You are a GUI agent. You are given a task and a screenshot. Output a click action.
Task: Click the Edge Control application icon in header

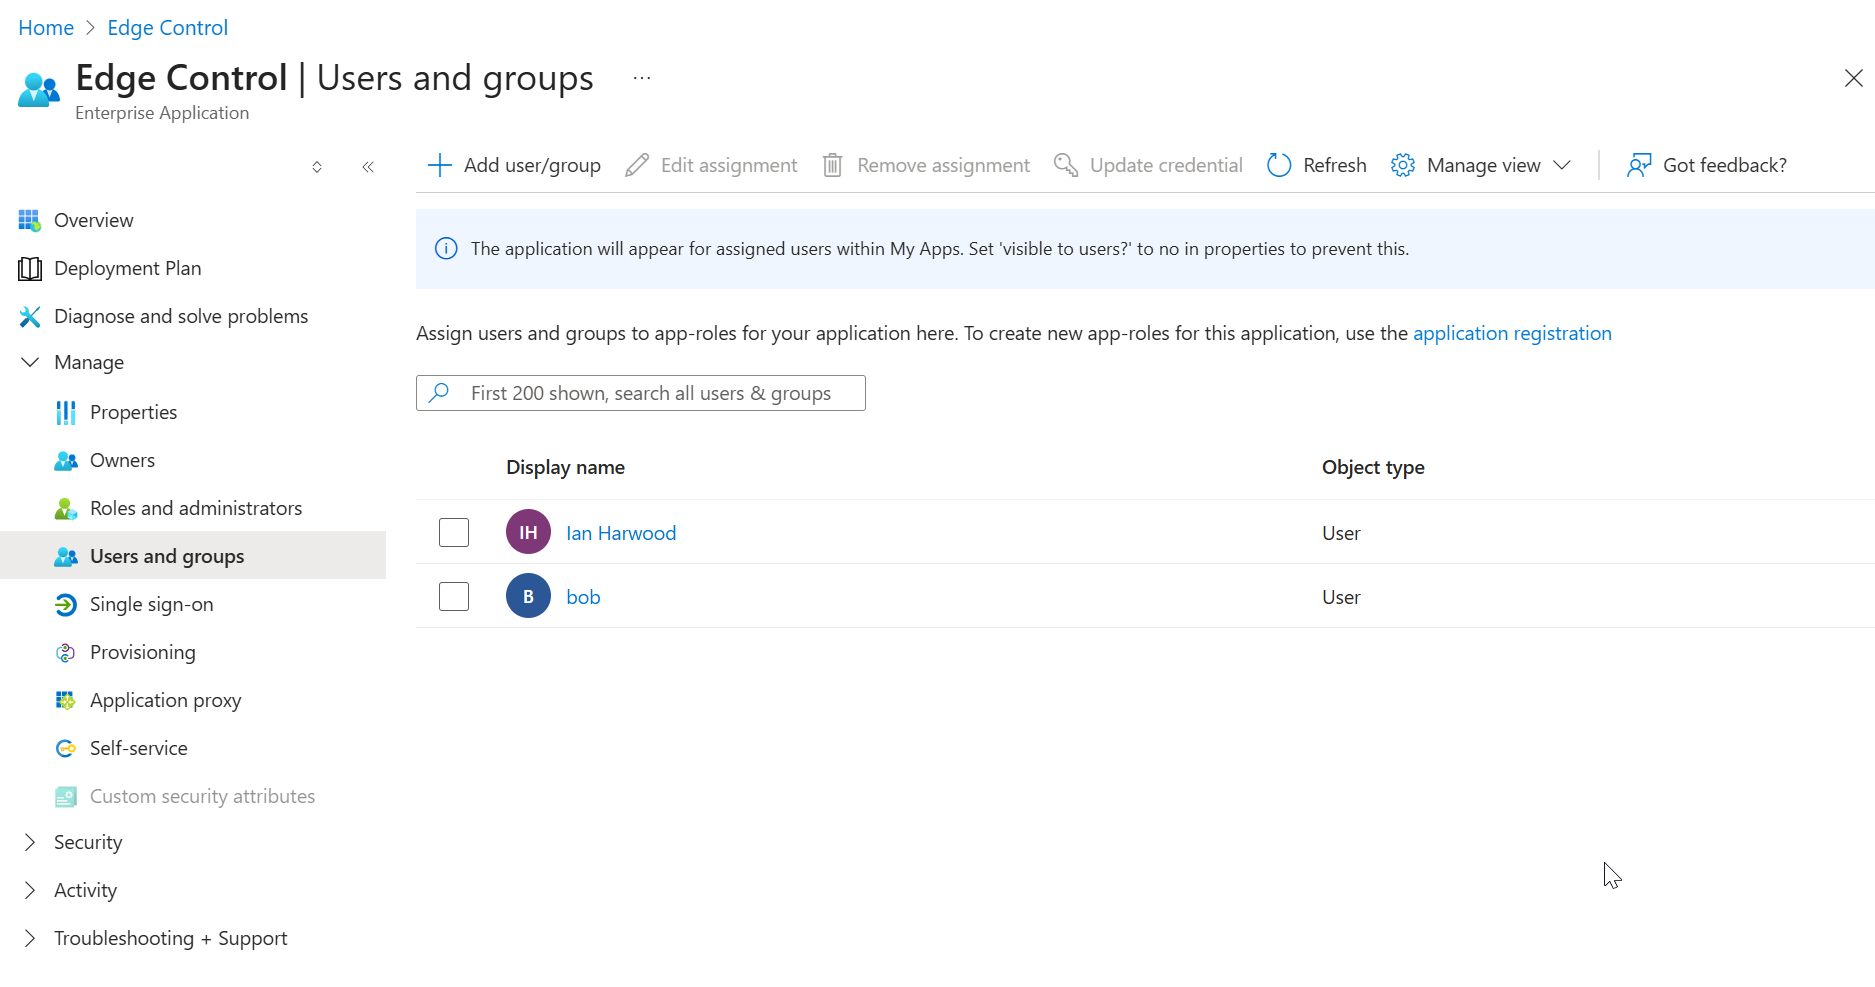[x=39, y=90]
